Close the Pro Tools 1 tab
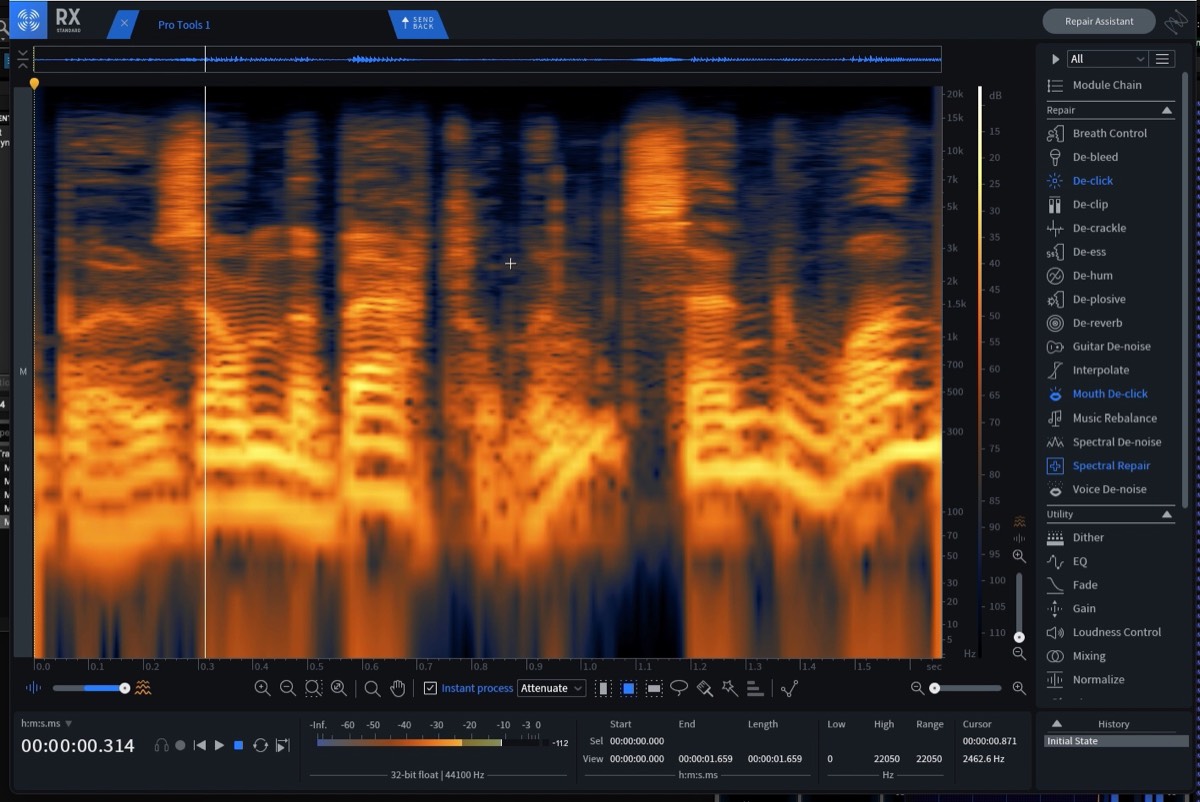 pos(124,24)
